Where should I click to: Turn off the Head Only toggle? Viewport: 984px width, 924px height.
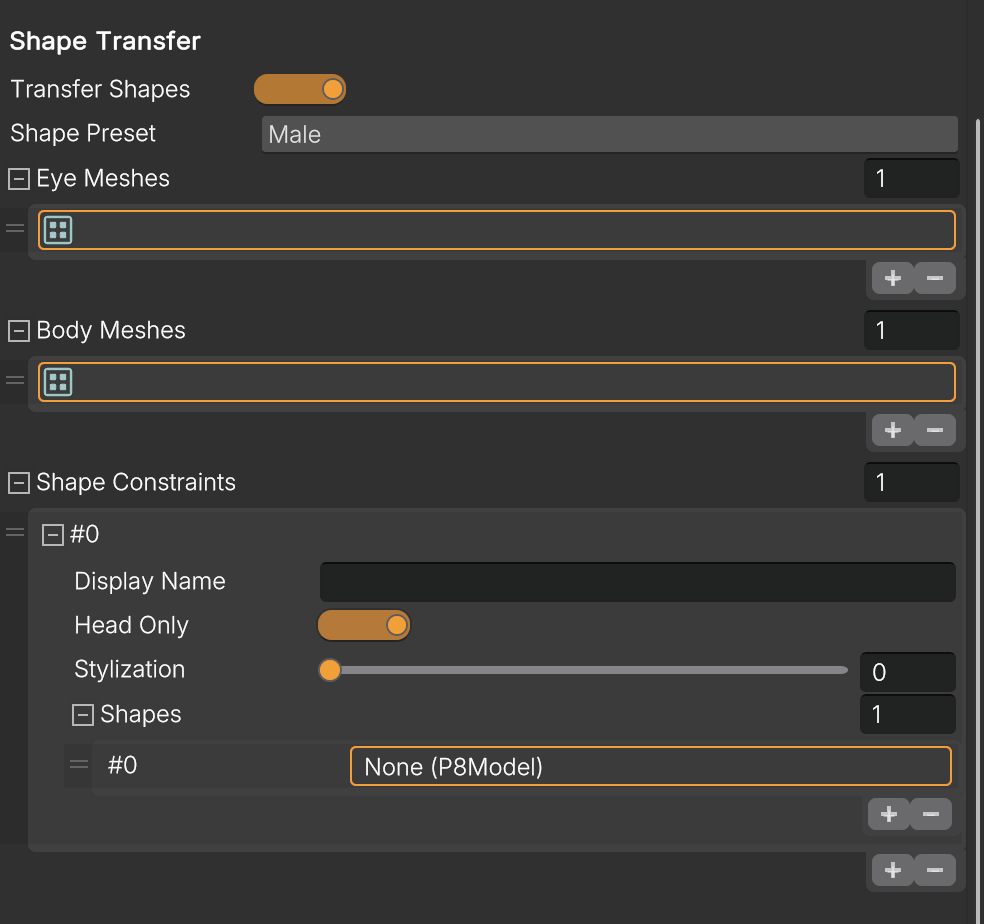(364, 625)
